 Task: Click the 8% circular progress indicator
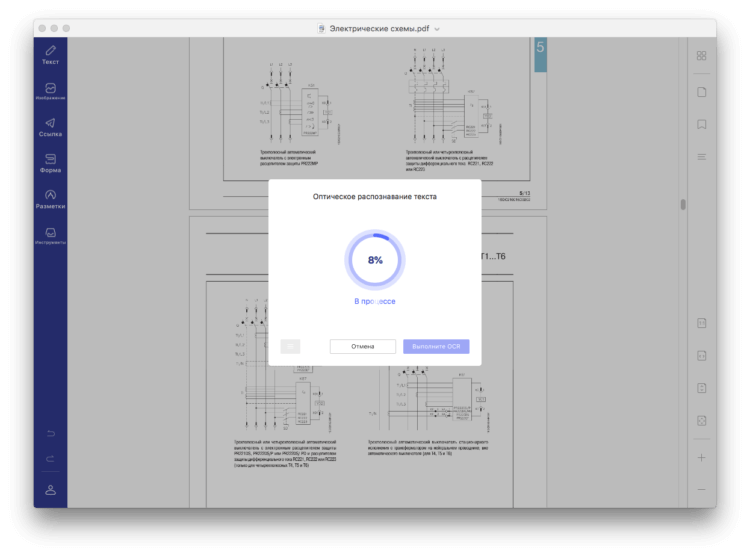point(375,260)
